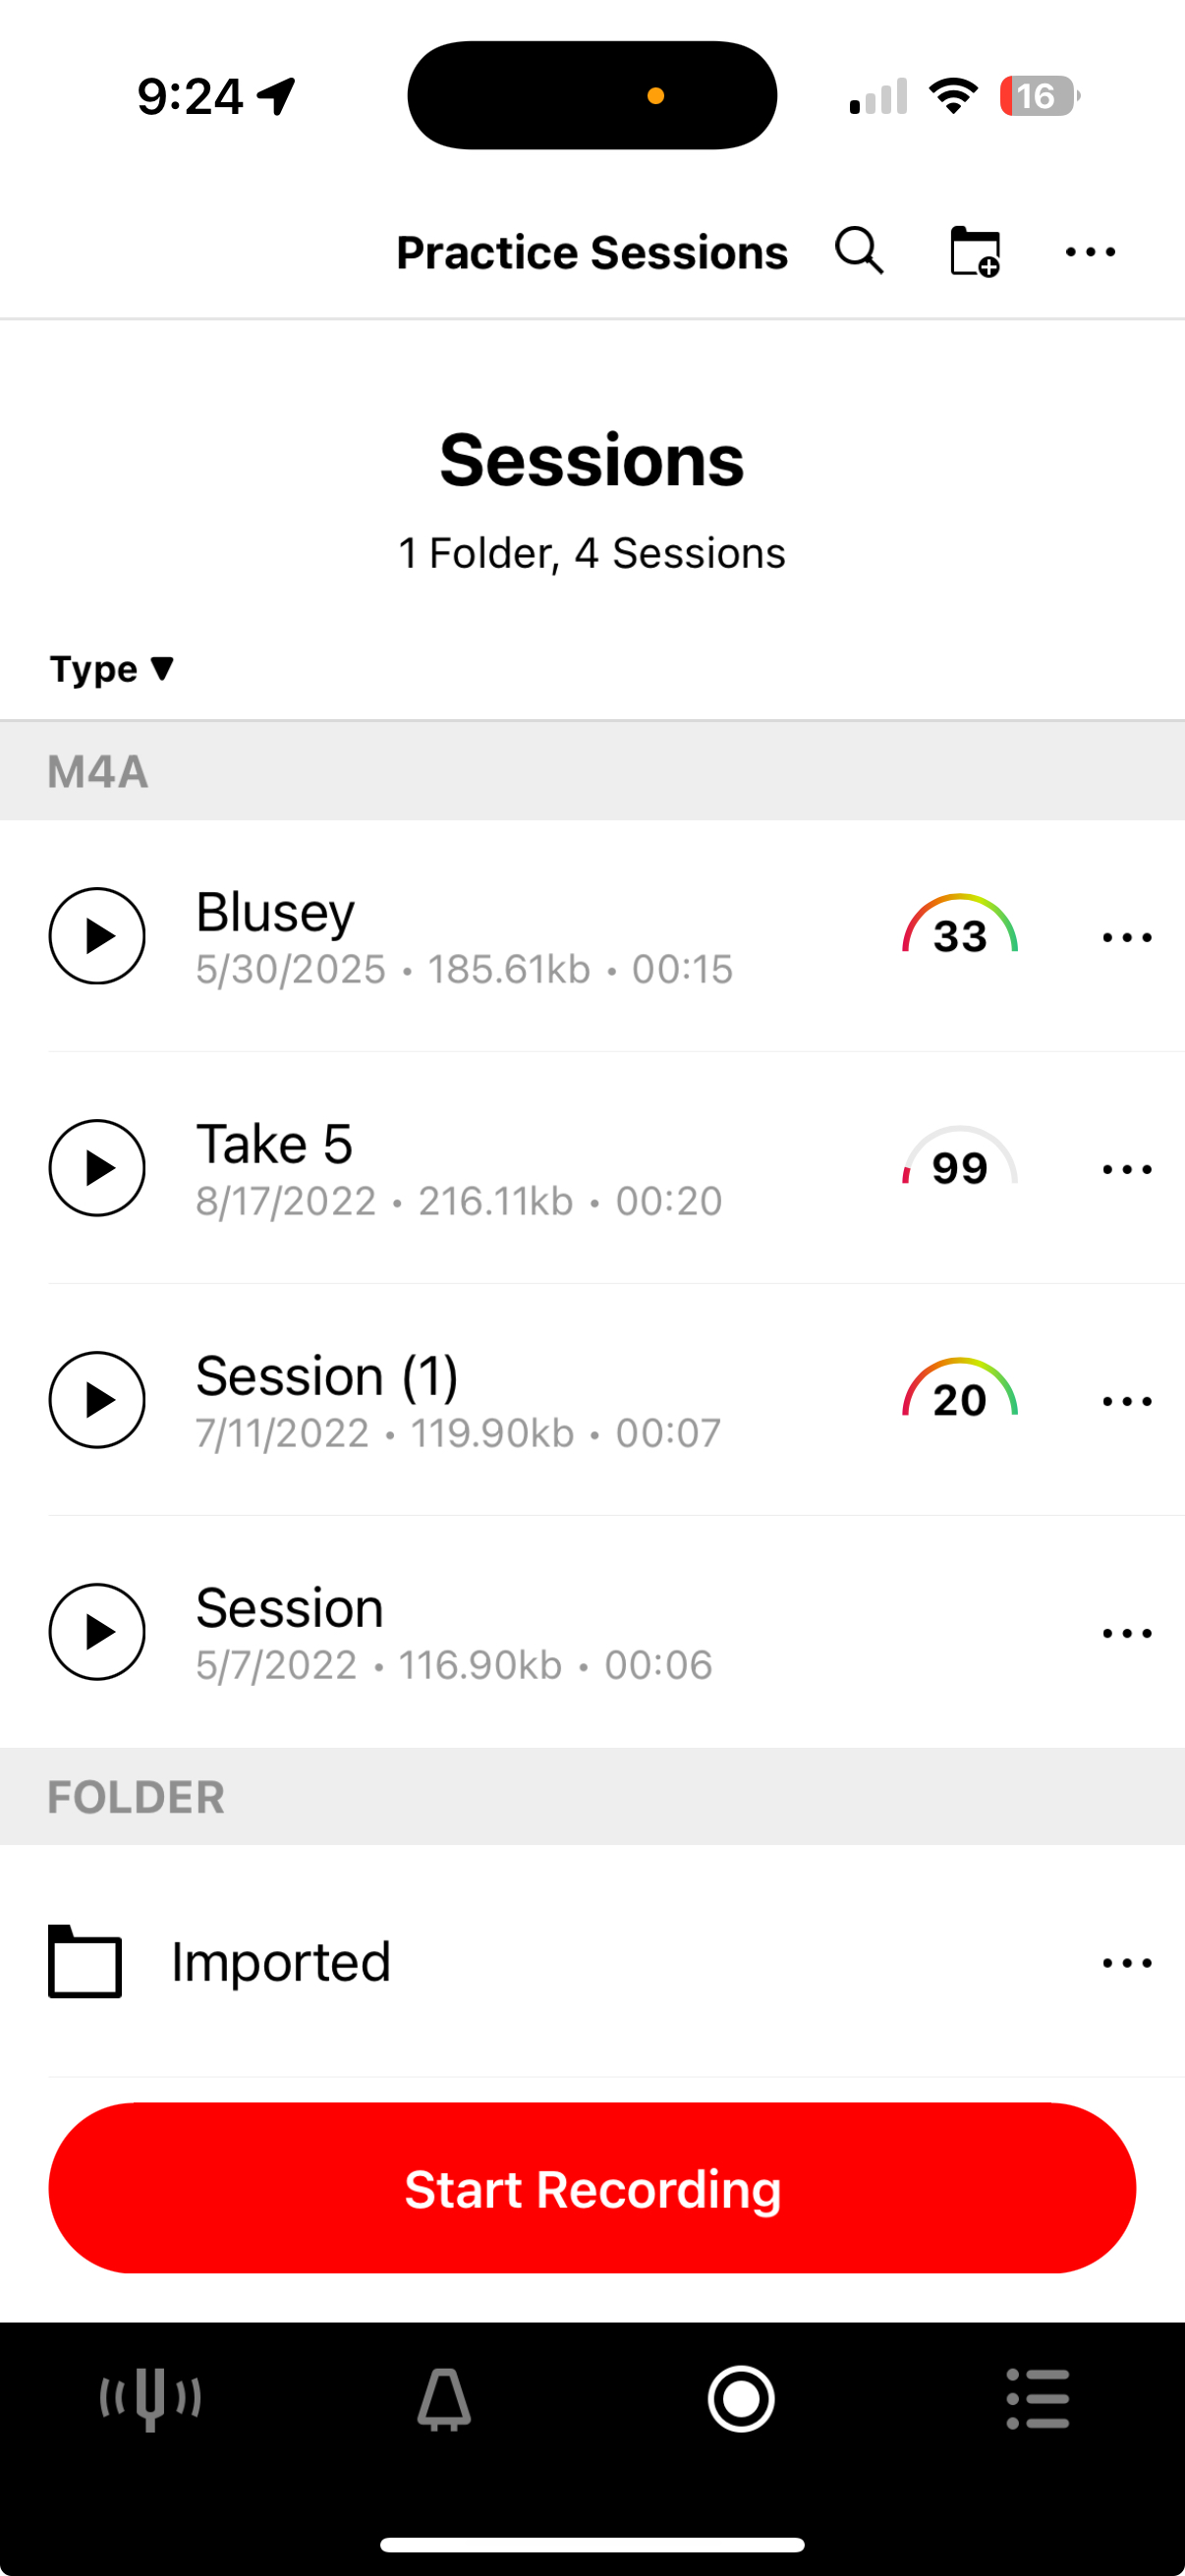Open the top-right more options ellipsis

[x=1090, y=252]
